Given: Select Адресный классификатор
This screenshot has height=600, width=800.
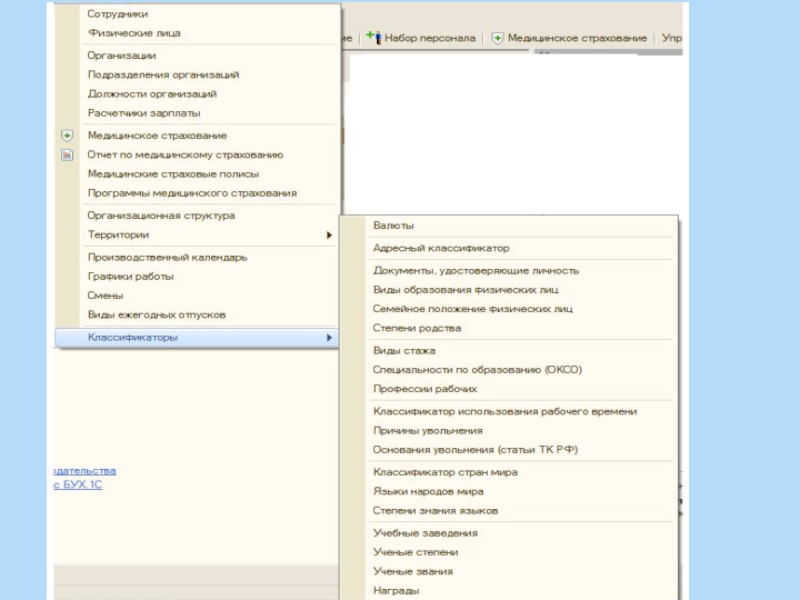Looking at the screenshot, I should point(440,248).
